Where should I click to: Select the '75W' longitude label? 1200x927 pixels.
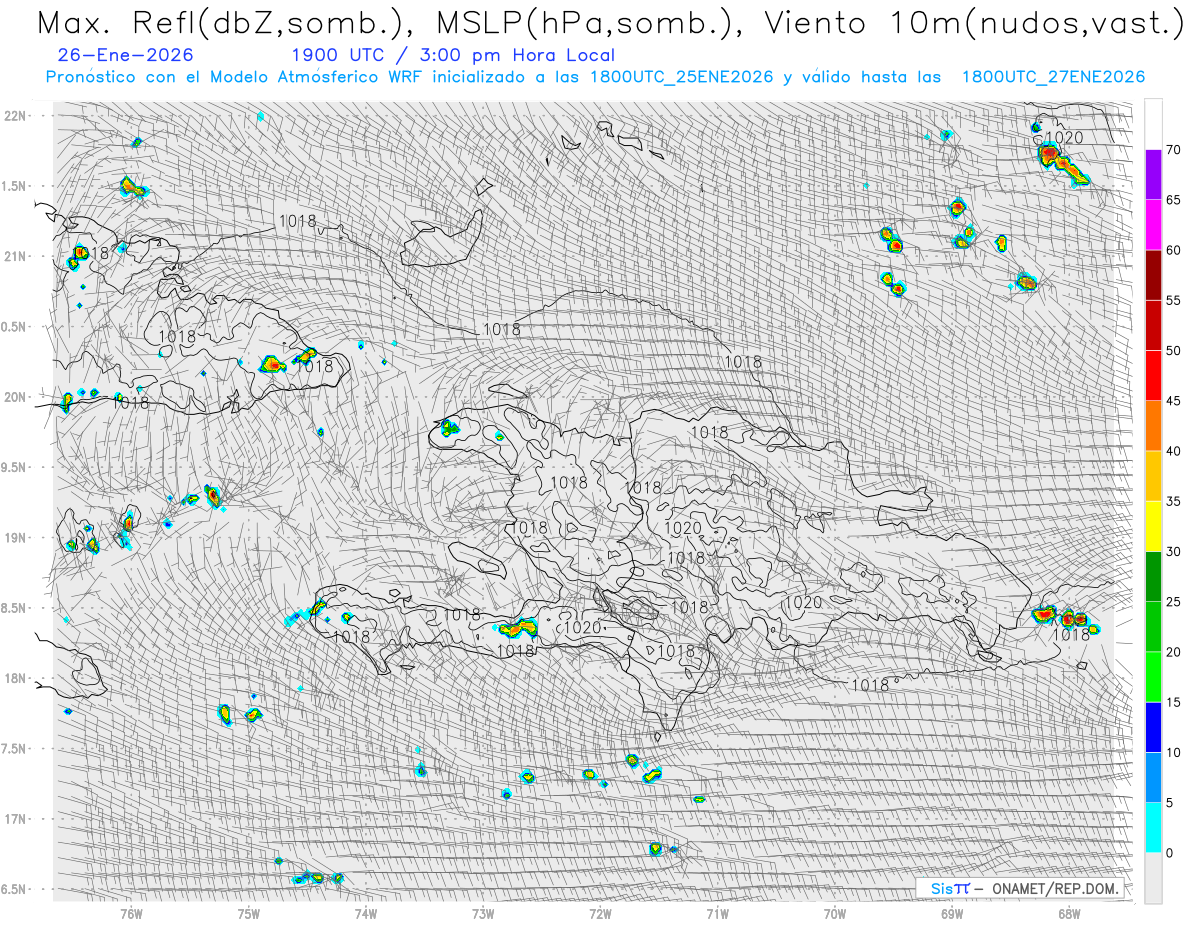click(249, 912)
